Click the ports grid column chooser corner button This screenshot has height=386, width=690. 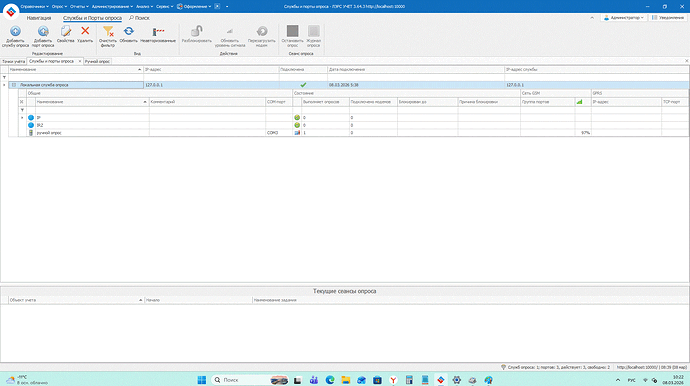22,102
